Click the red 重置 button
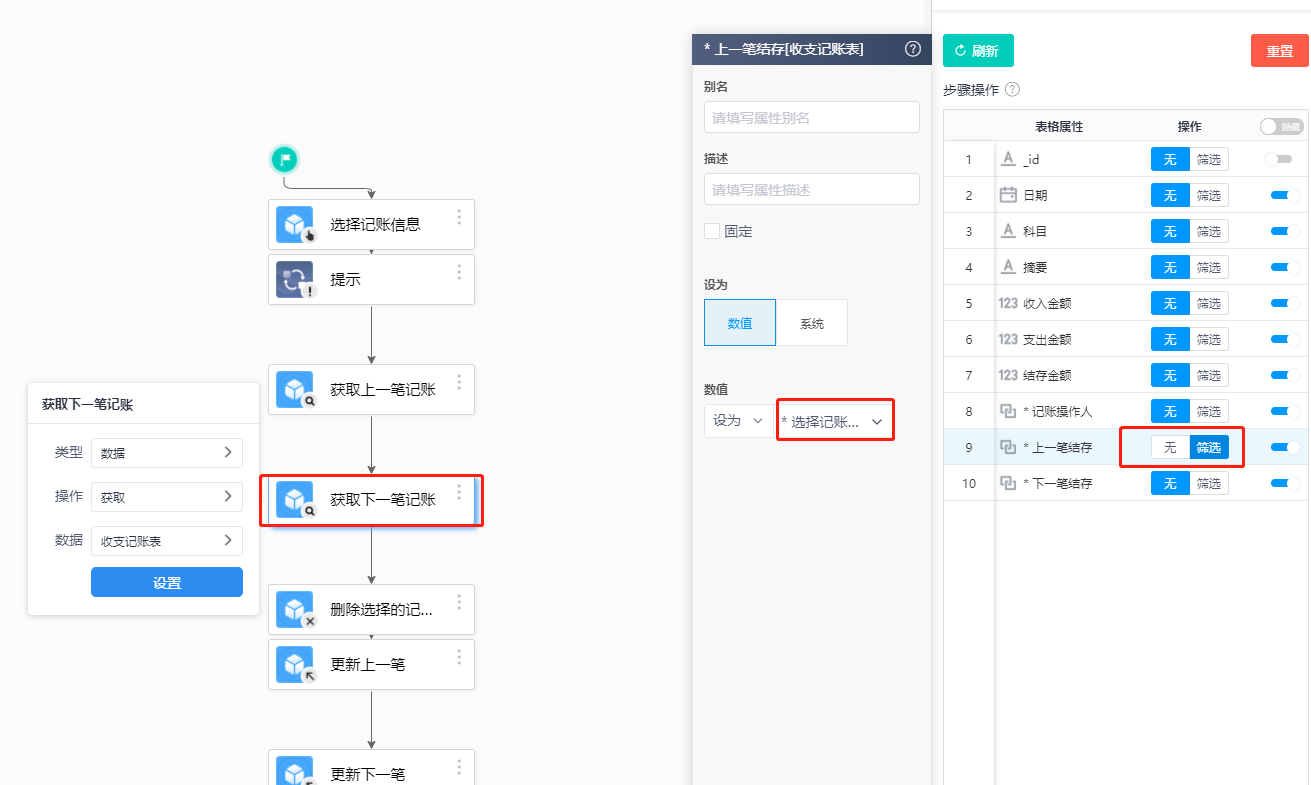 [1279, 51]
